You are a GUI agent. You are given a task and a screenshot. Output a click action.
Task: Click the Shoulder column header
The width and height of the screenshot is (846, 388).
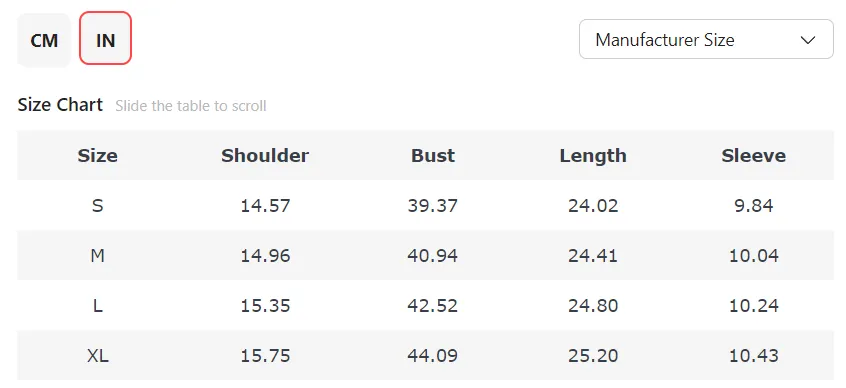pos(265,155)
